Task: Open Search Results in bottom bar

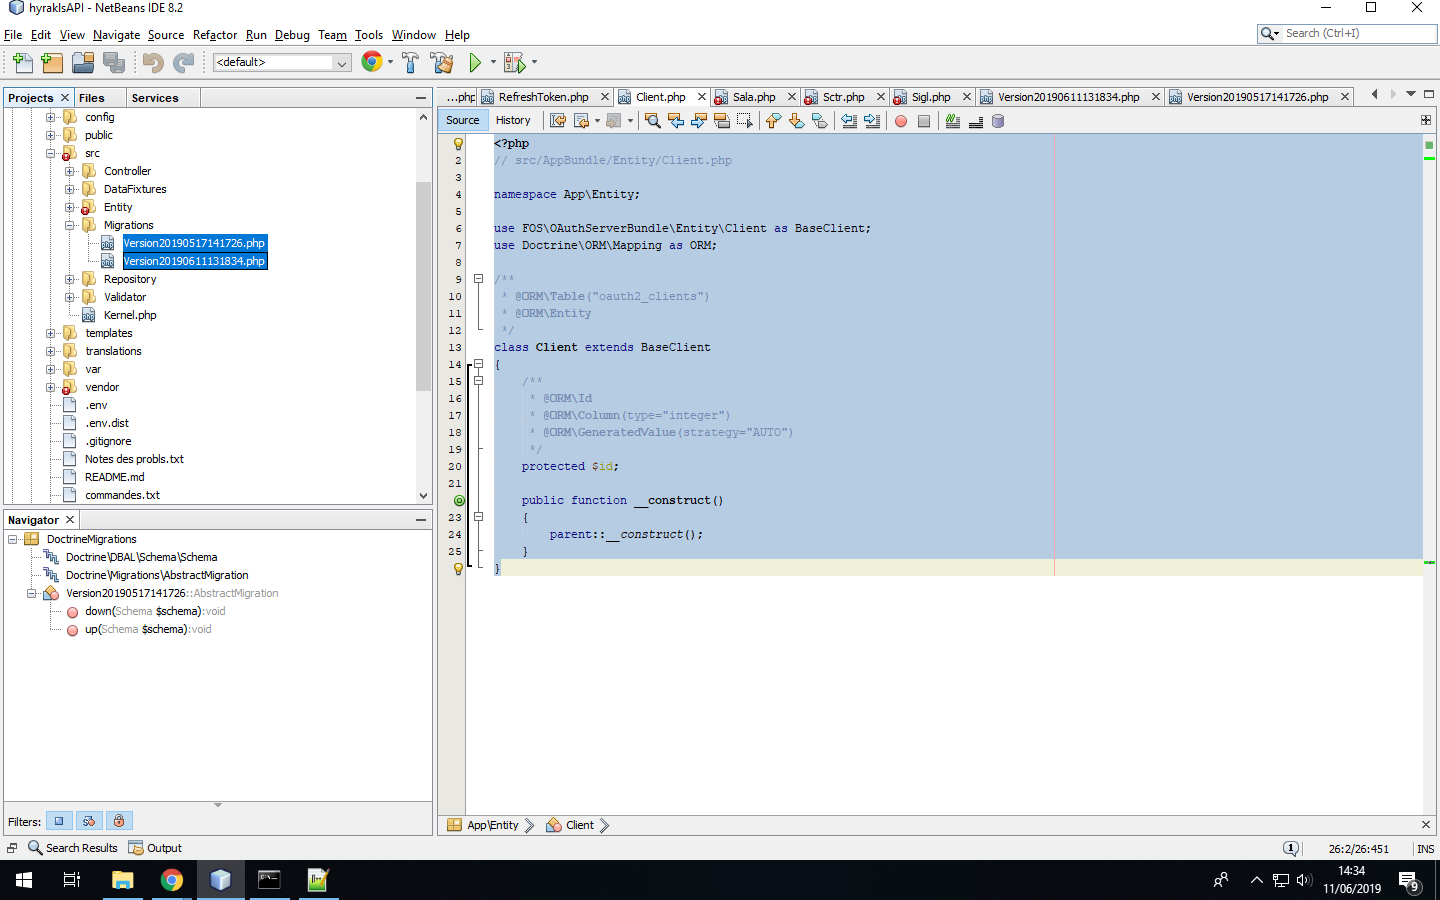Action: coord(73,848)
